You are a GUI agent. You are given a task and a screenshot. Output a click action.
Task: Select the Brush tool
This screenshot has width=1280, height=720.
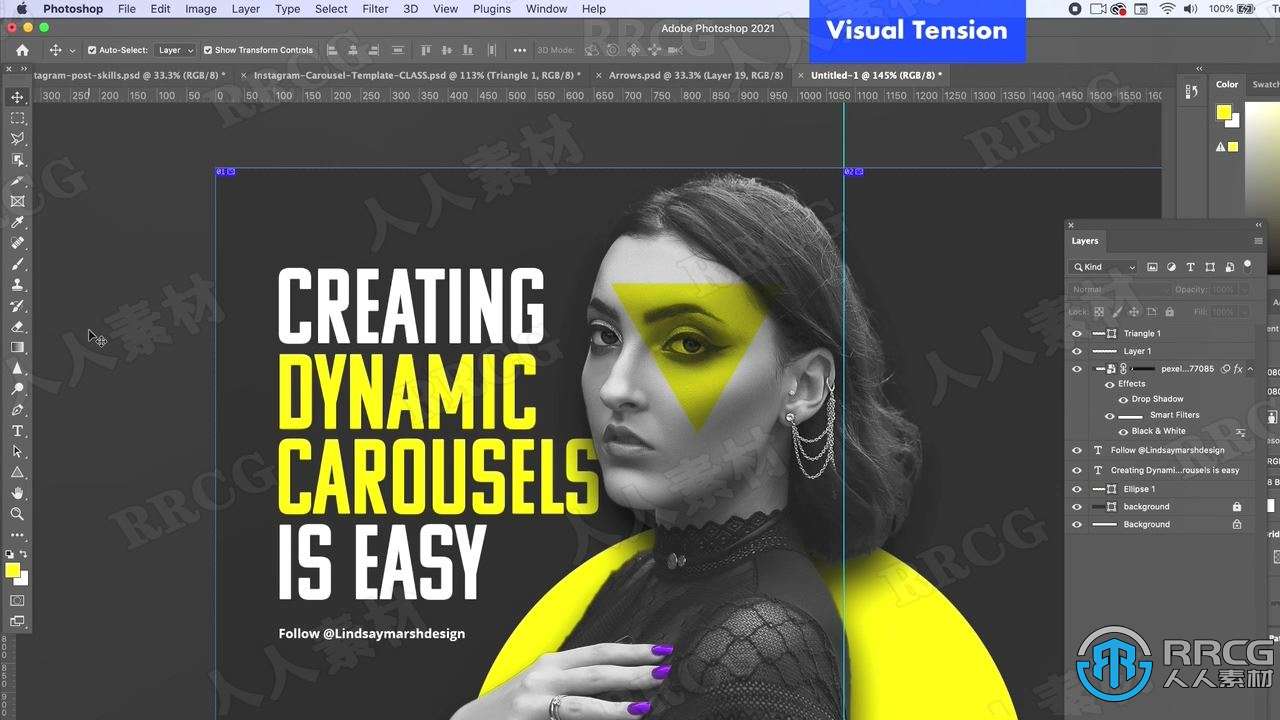(x=17, y=264)
